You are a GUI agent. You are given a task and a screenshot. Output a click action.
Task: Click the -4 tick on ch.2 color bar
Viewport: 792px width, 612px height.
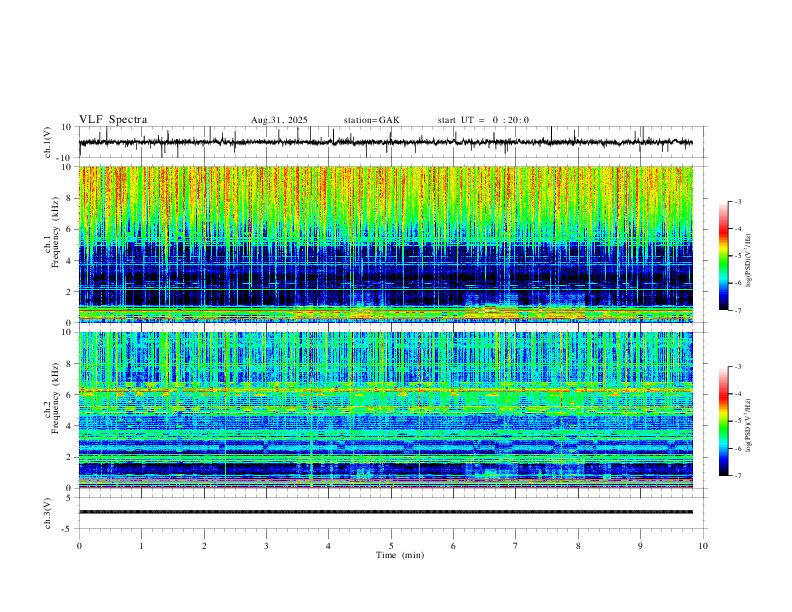(x=737, y=394)
